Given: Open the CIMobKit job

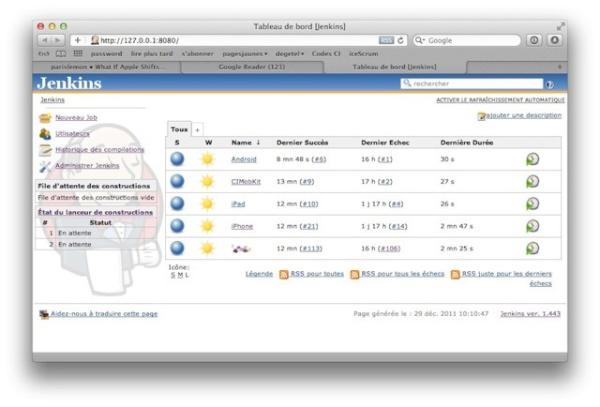Looking at the screenshot, I should (246, 182).
